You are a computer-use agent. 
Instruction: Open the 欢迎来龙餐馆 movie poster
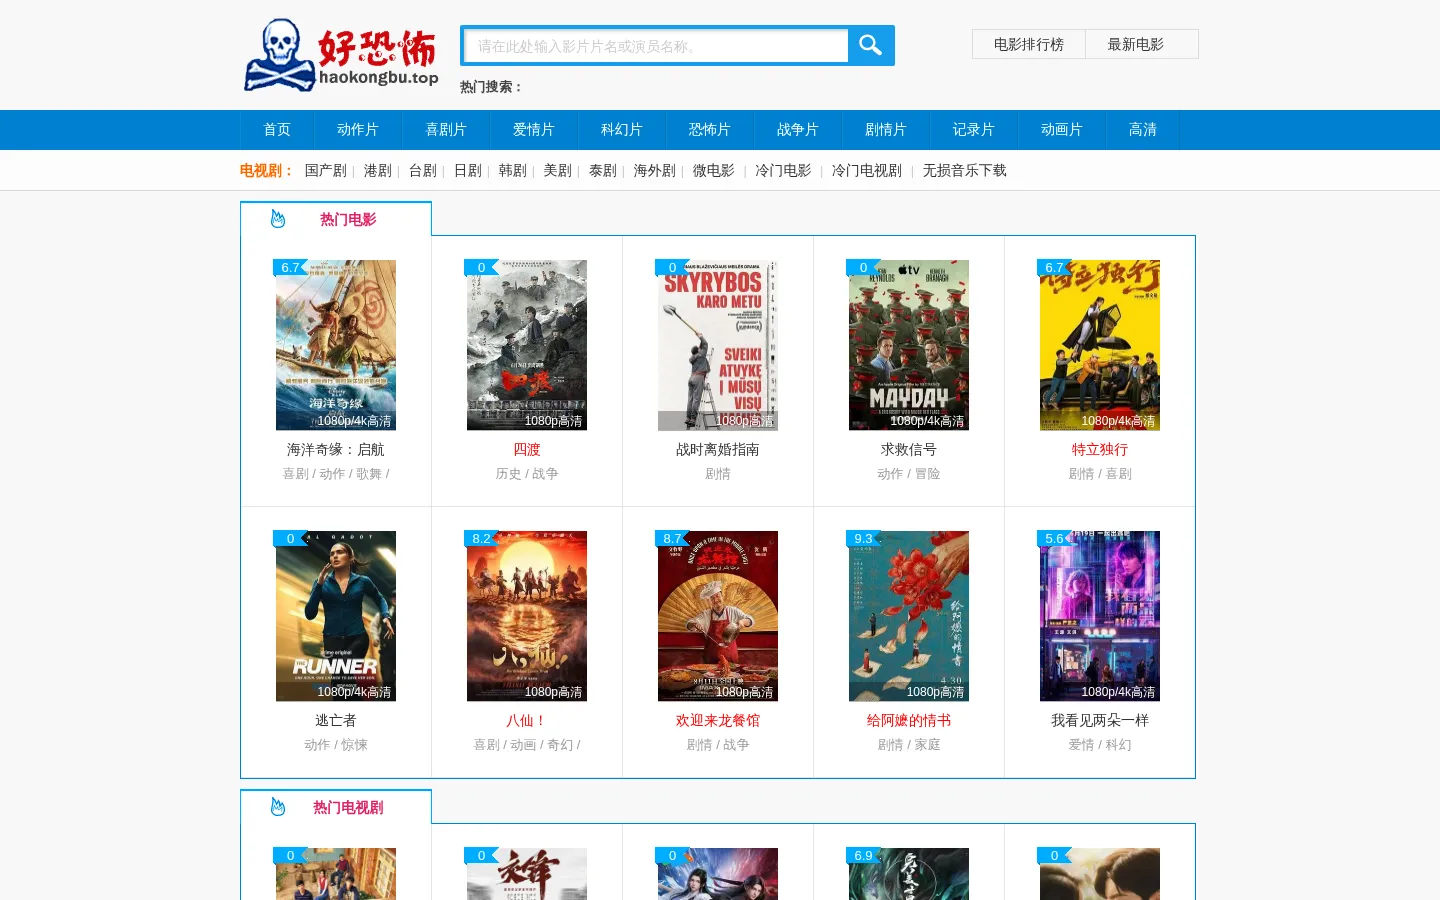[x=718, y=616]
